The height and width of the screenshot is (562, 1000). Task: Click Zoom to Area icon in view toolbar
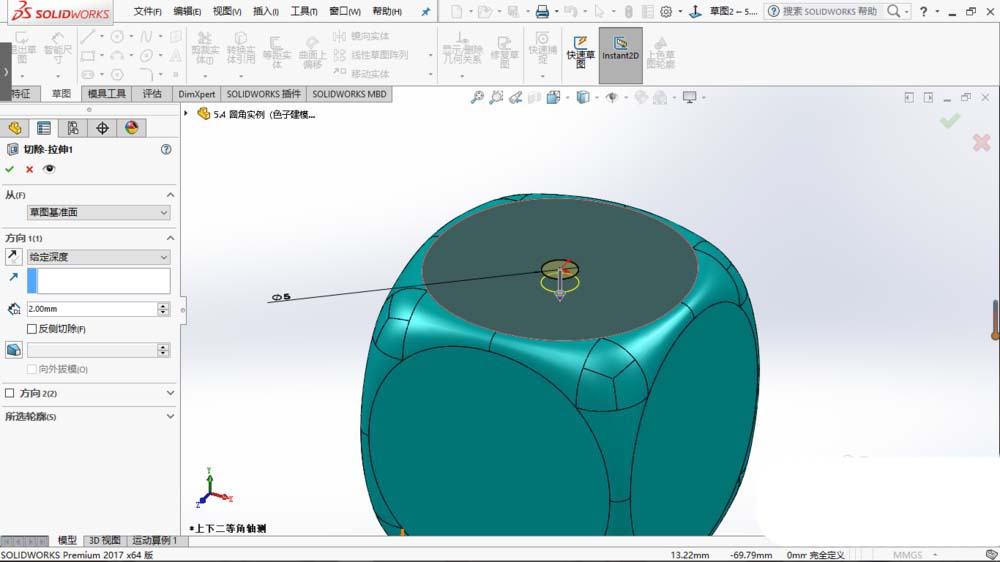pos(496,97)
